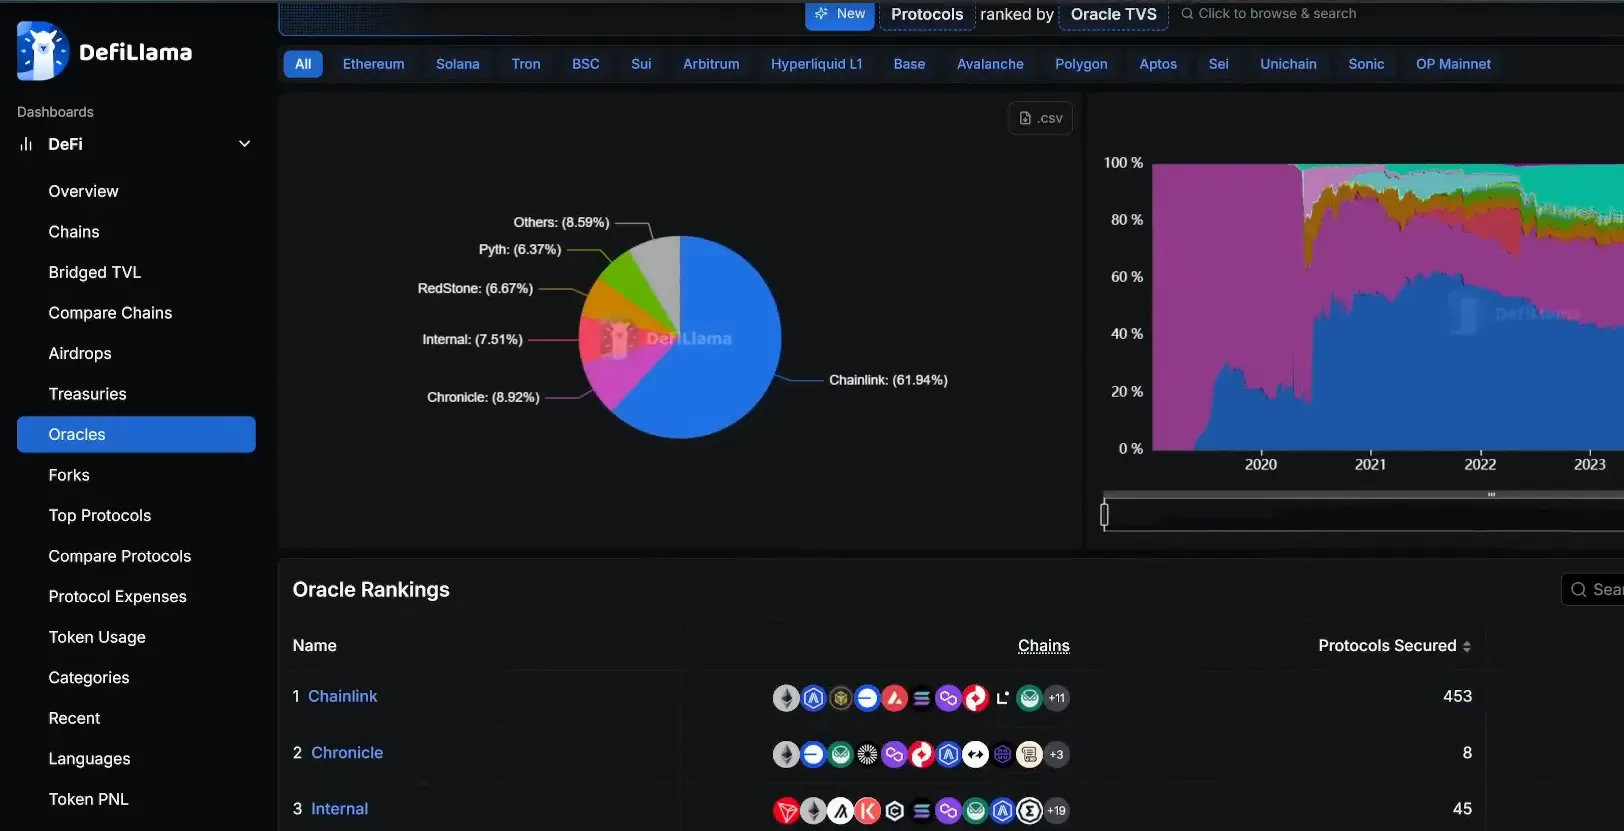Click Ethereum chain icon in Chronicle row
This screenshot has width=1624, height=831.
click(786, 754)
